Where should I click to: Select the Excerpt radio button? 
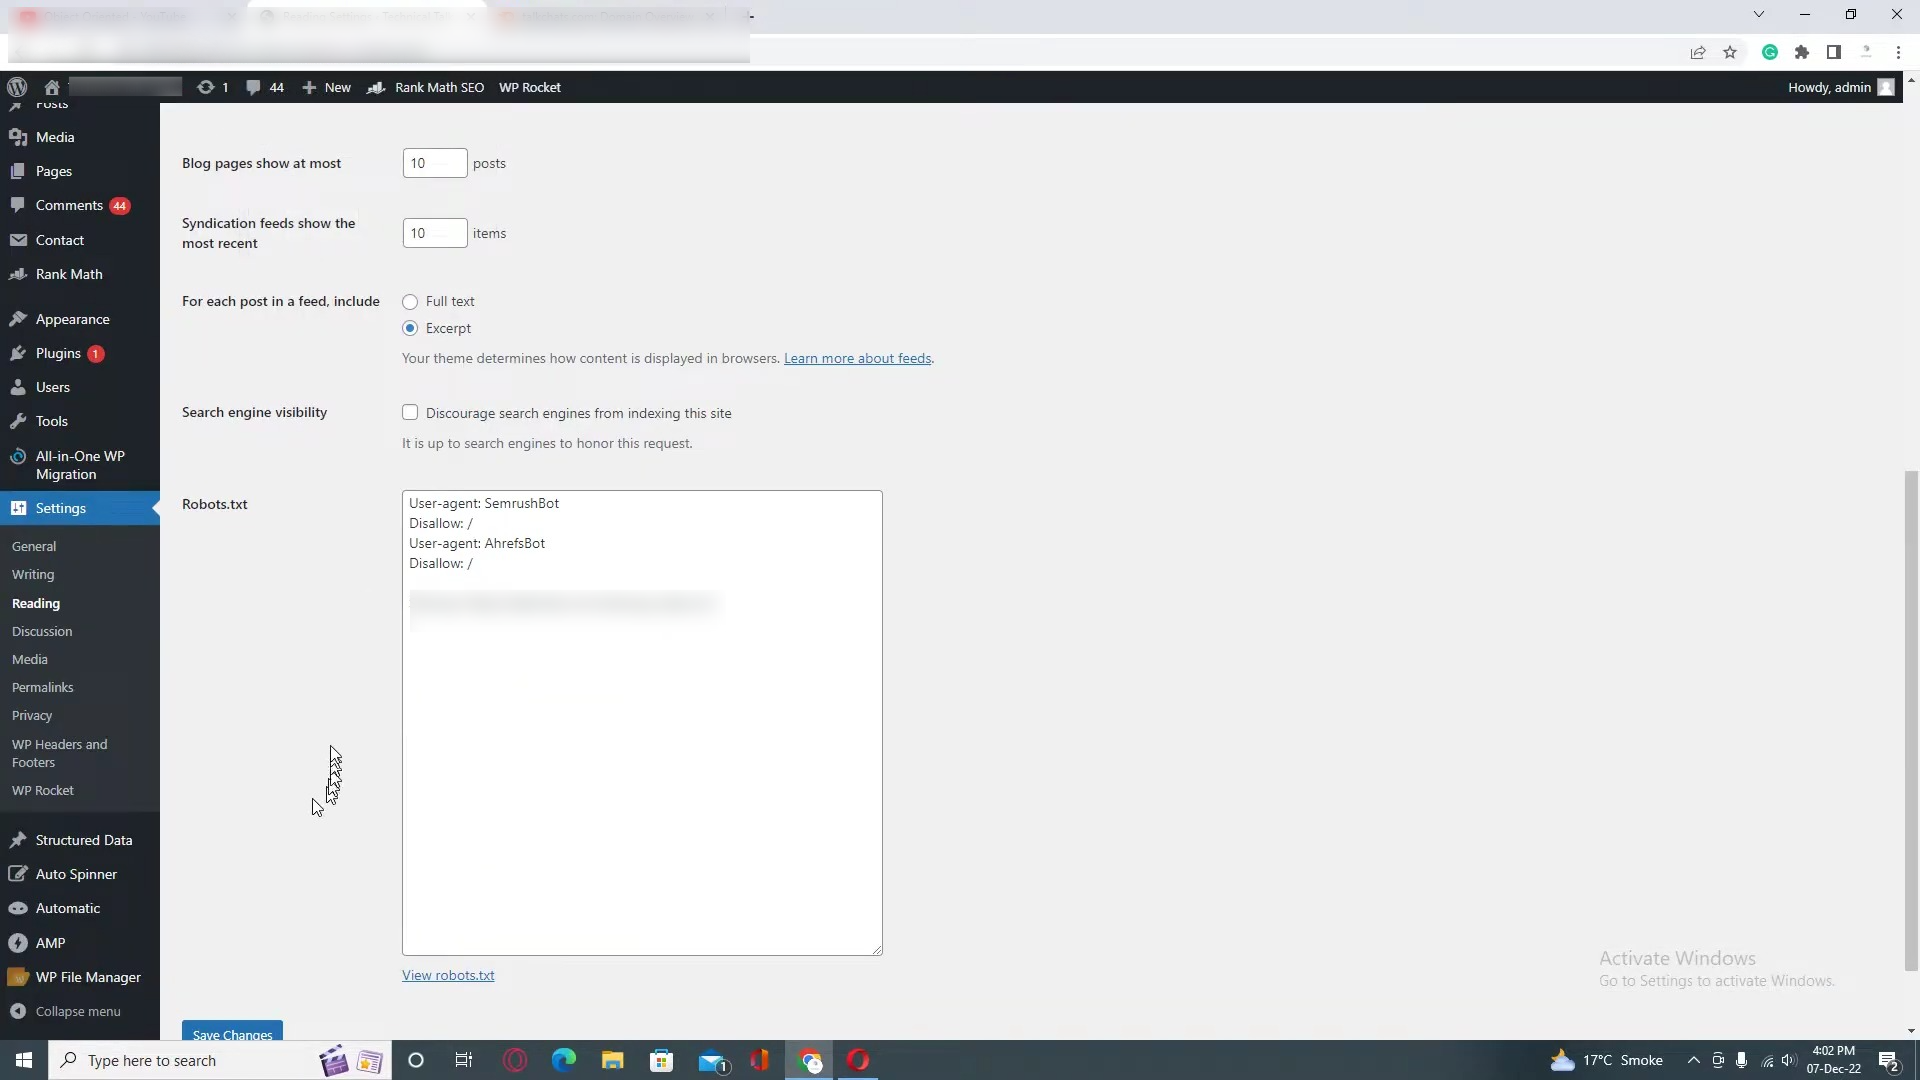click(x=410, y=328)
